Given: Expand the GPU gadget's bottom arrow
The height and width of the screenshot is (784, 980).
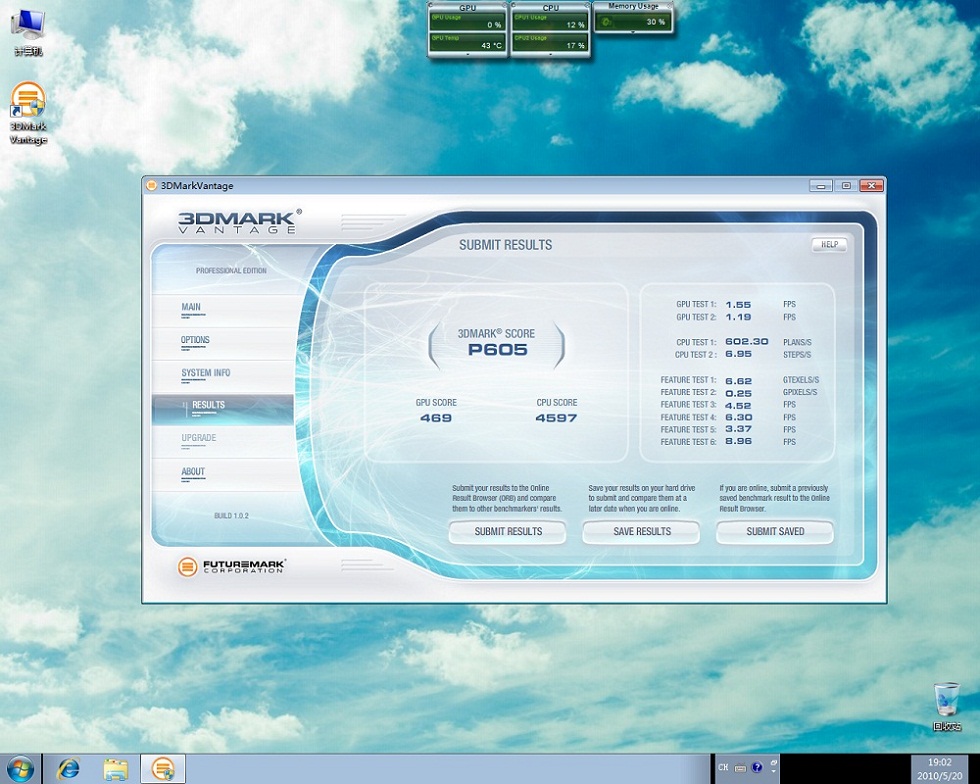Looking at the screenshot, I should (x=468, y=55).
